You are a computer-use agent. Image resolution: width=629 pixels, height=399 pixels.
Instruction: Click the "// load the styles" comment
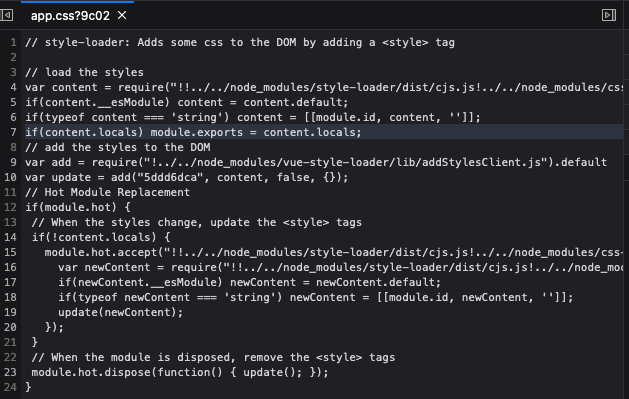click(x=84, y=73)
